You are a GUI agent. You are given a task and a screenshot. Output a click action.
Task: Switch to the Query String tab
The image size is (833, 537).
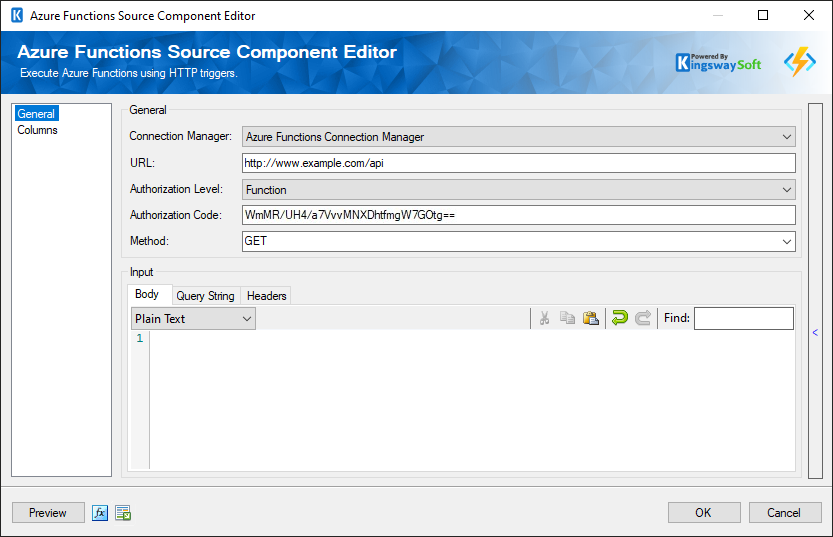click(206, 296)
